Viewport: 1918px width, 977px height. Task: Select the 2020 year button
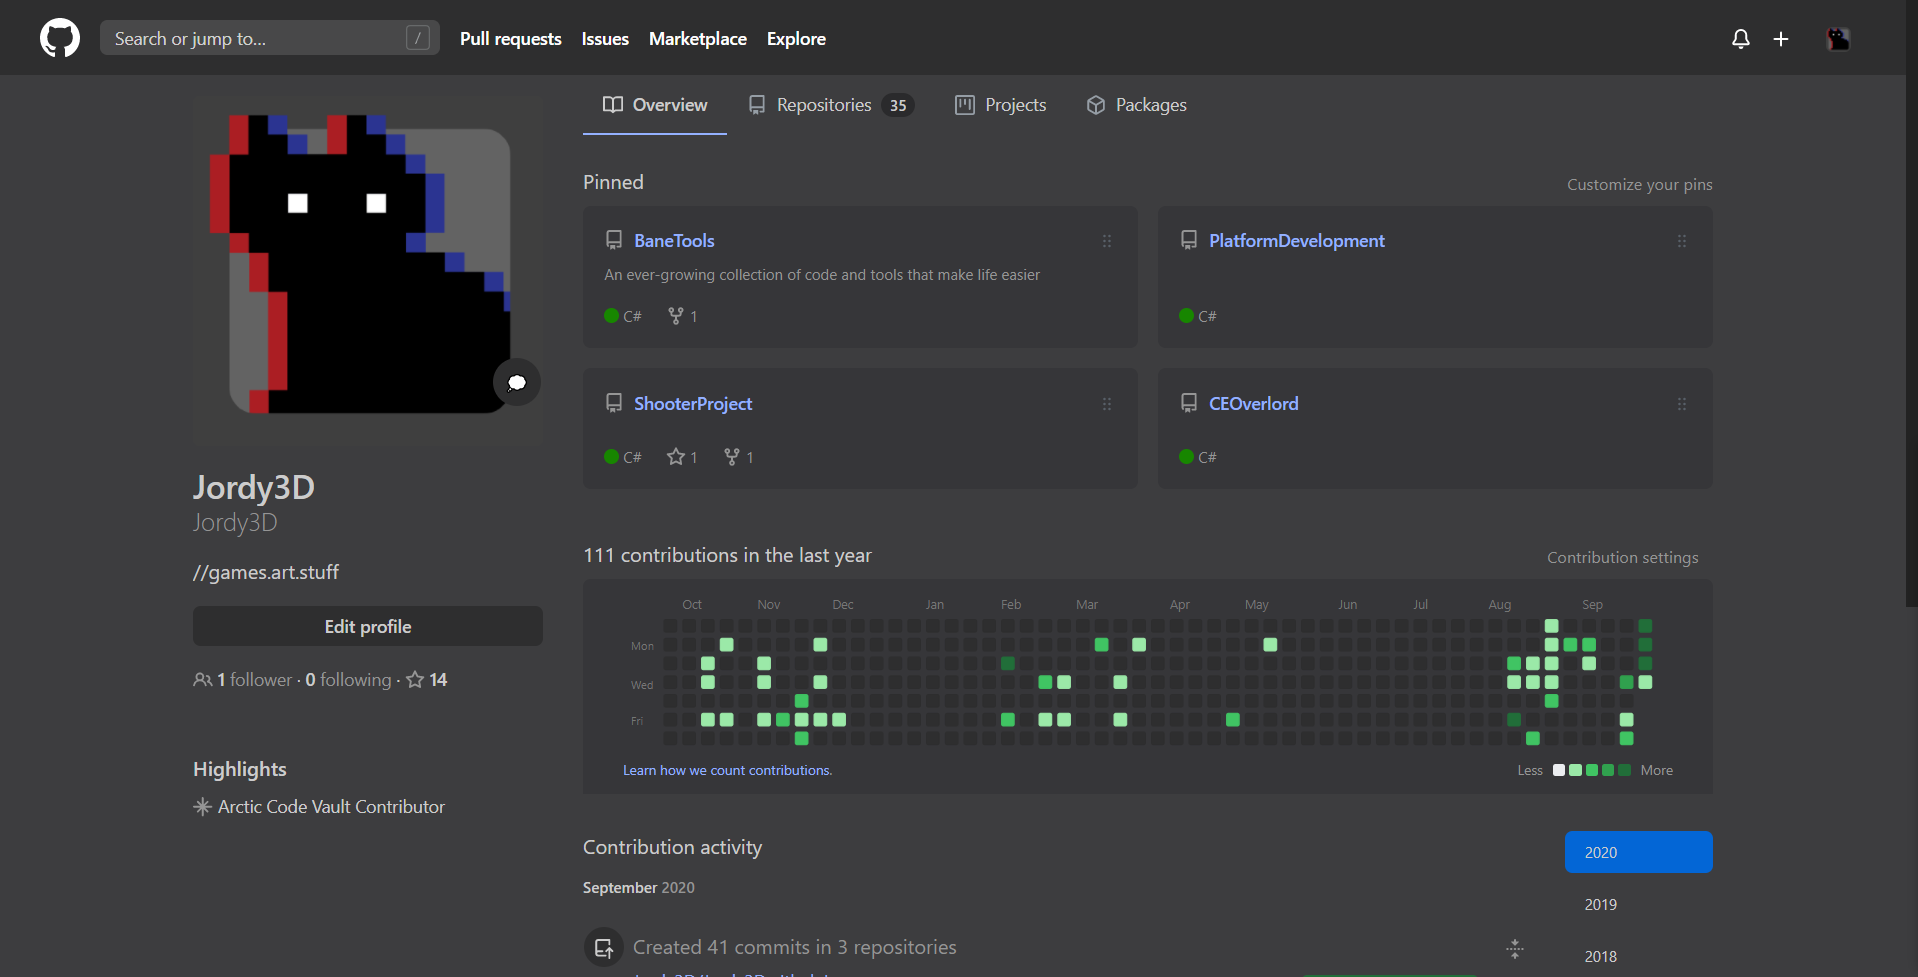pyautogui.click(x=1638, y=852)
